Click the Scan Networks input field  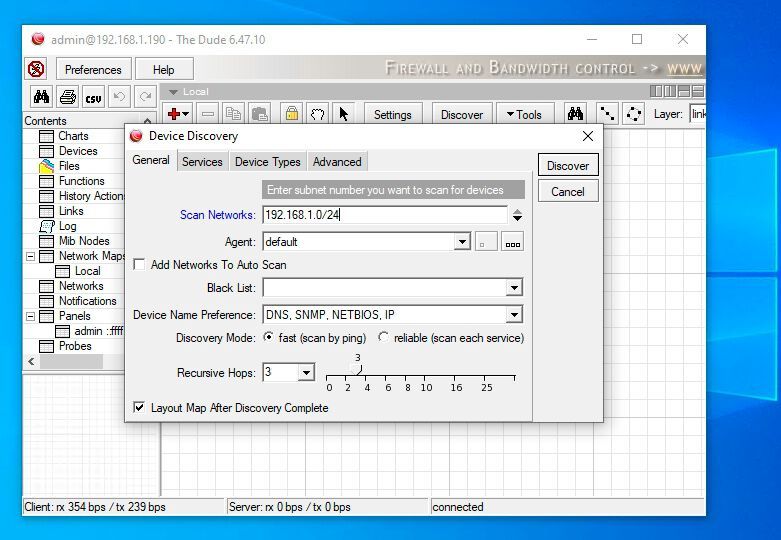point(384,215)
